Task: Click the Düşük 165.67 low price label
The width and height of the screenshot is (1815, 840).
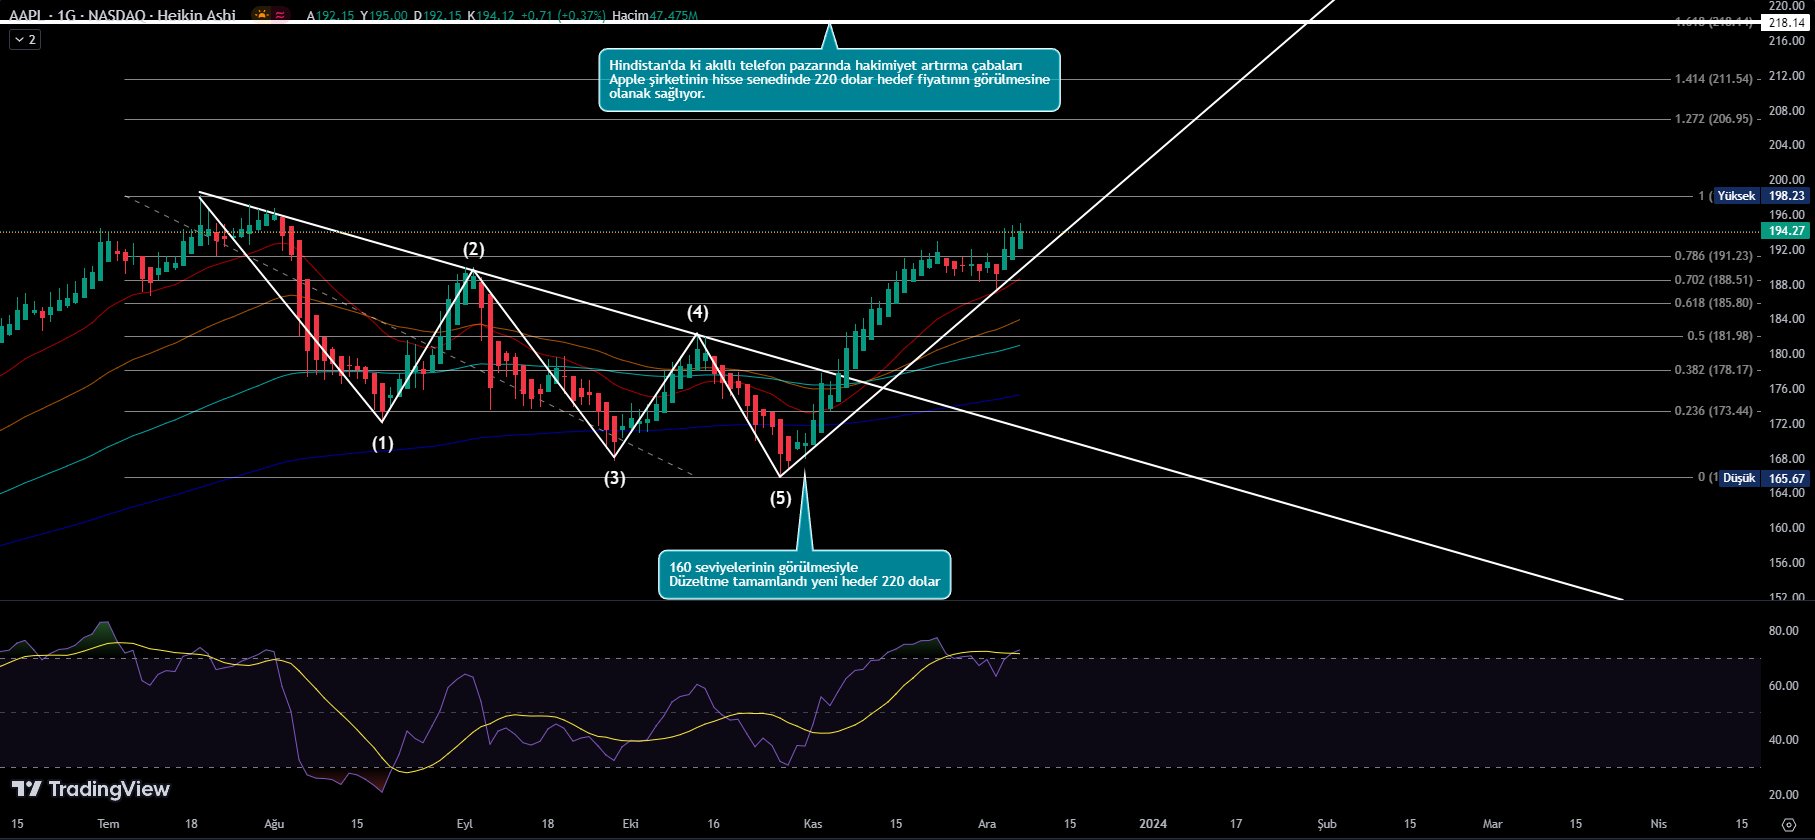Action: pyautogui.click(x=1764, y=478)
